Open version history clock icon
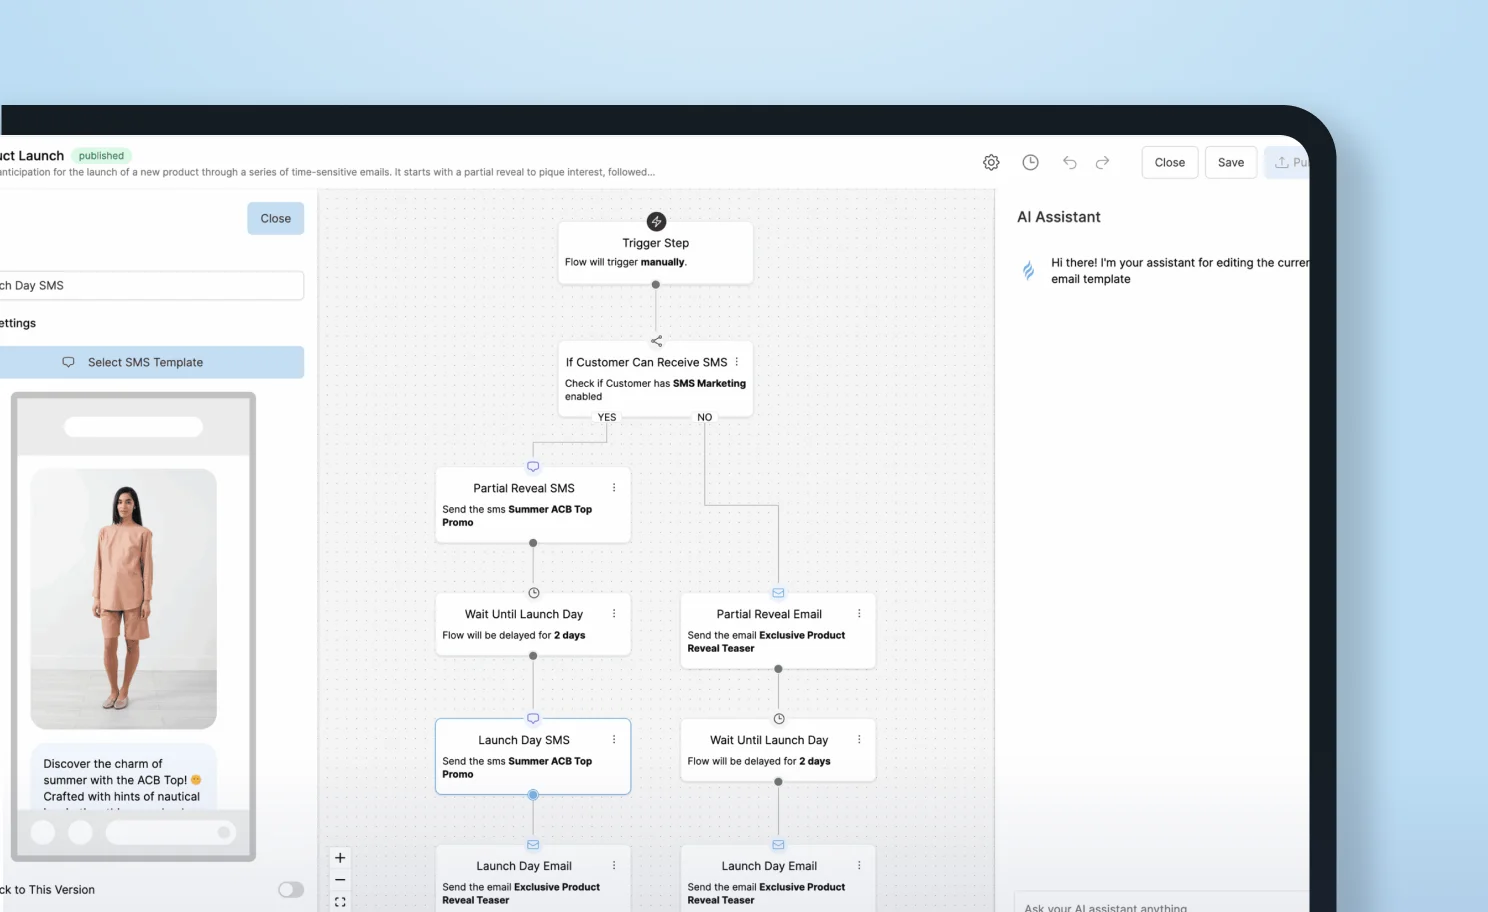 (x=1030, y=162)
